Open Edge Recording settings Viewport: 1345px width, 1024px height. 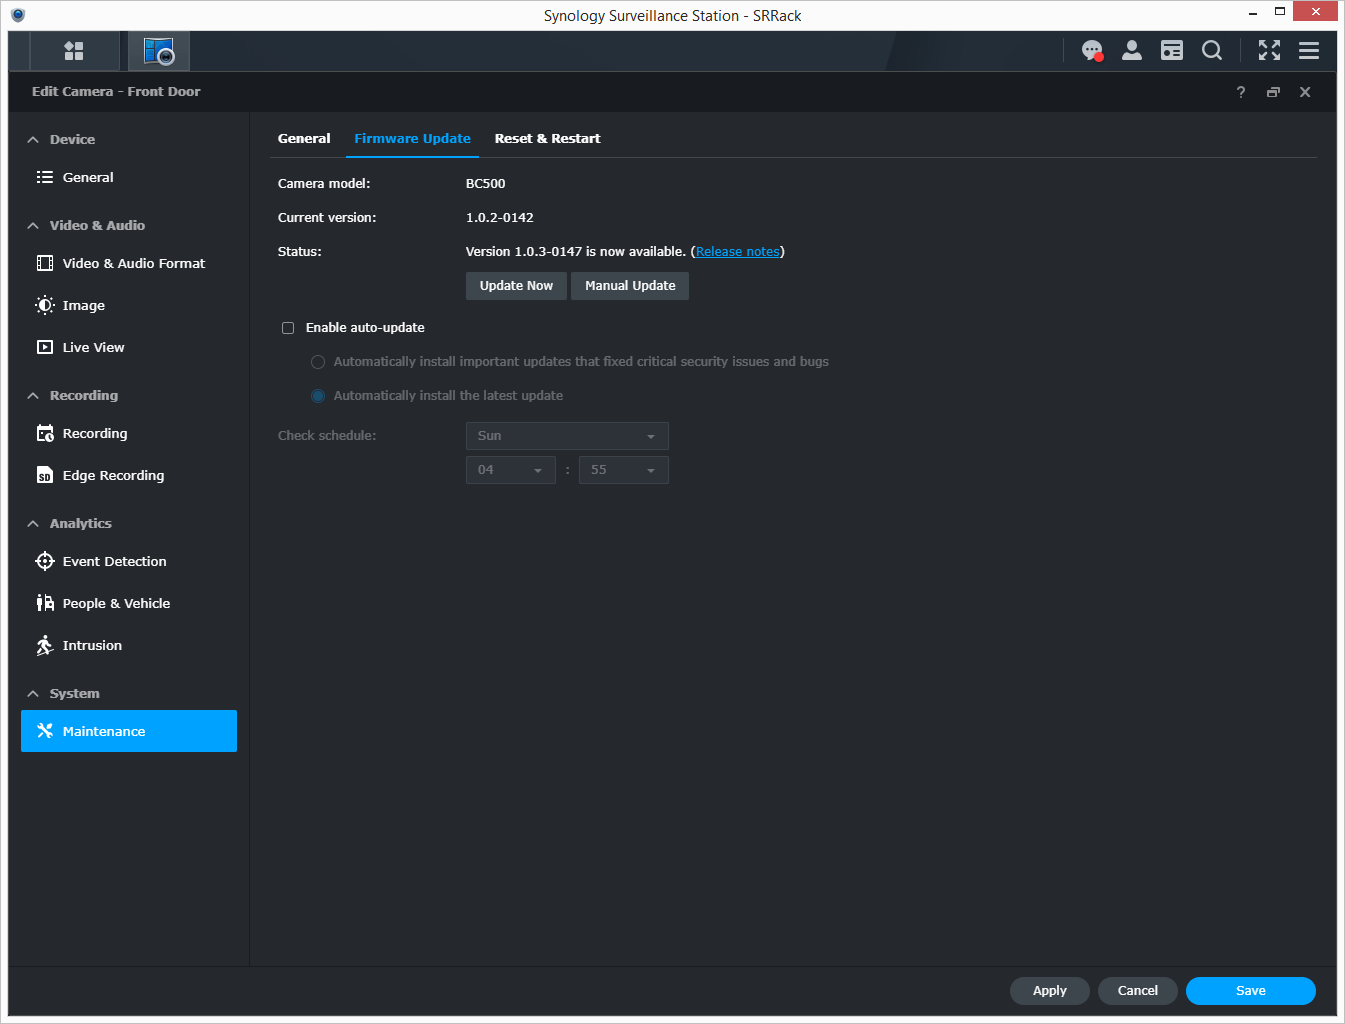(129, 475)
